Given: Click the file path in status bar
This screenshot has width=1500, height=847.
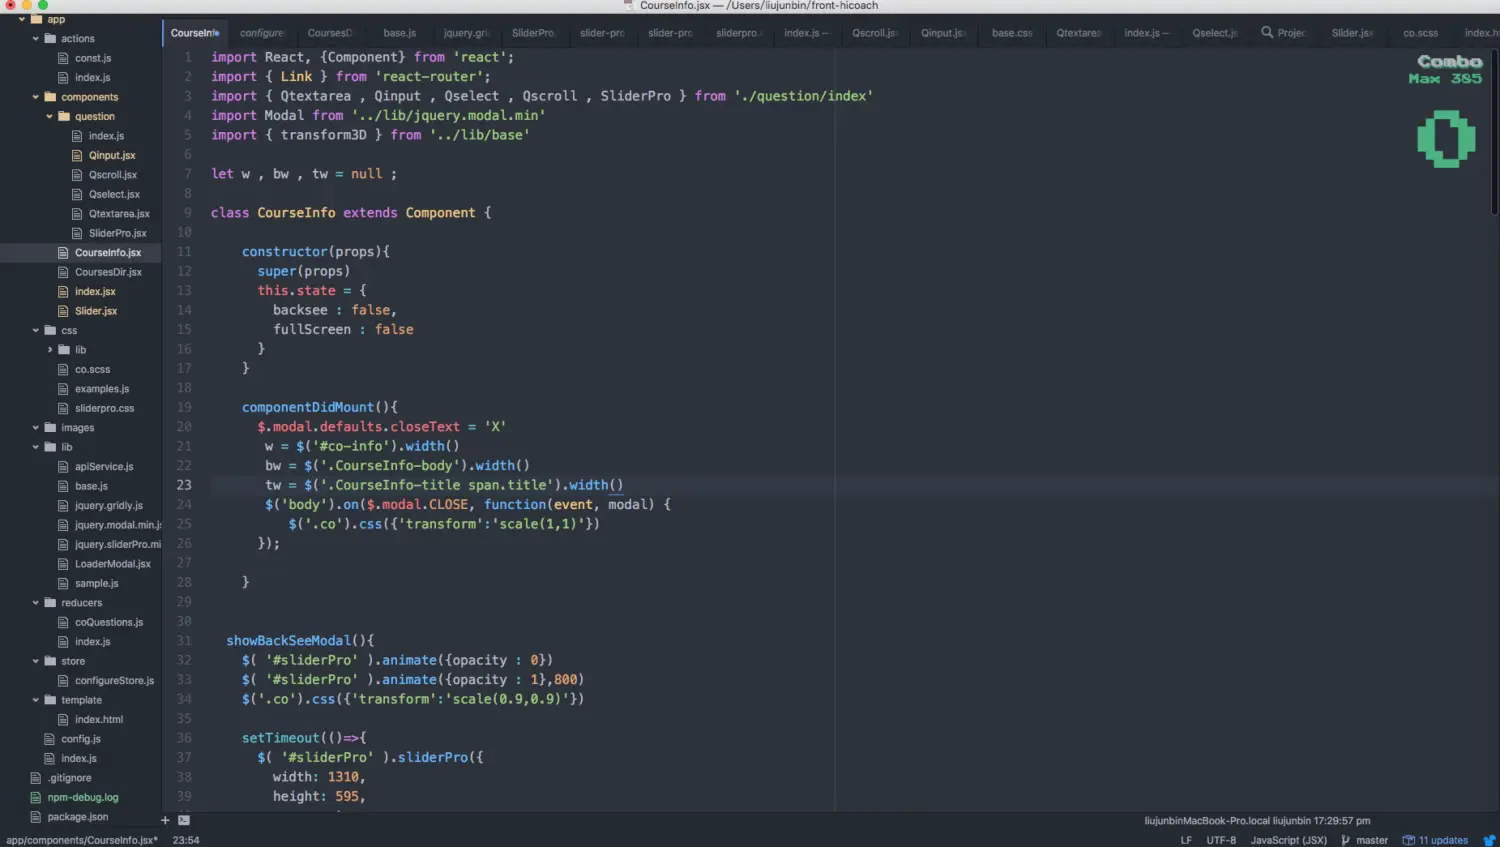Looking at the screenshot, I should pos(82,840).
